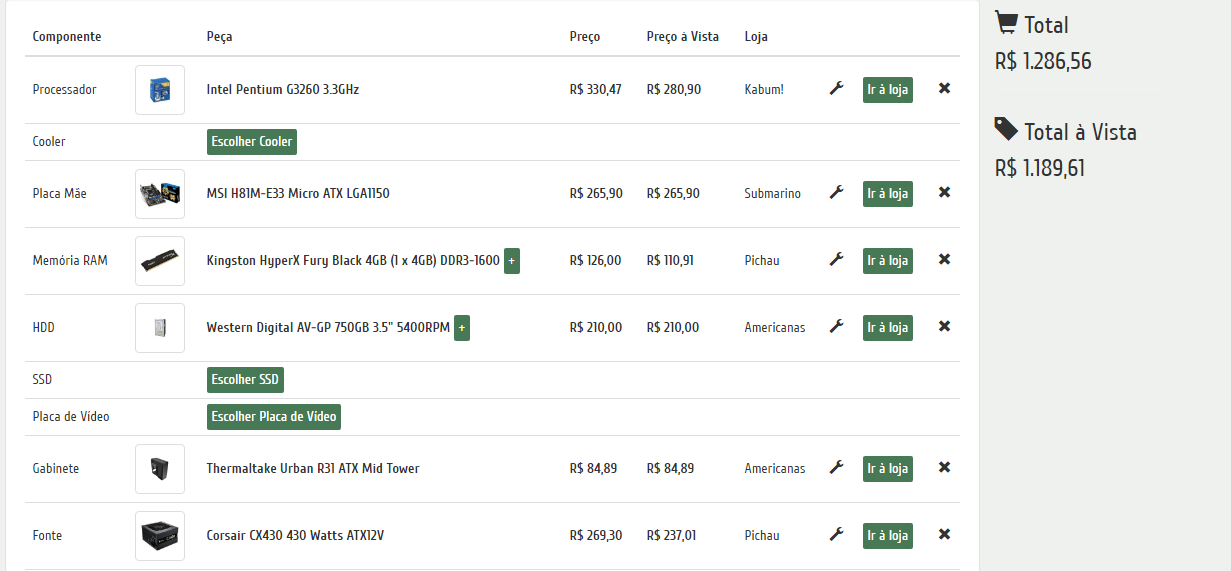Remove the Thermaltake Urban R31 case
This screenshot has width=1231, height=571.
pos(944,468)
